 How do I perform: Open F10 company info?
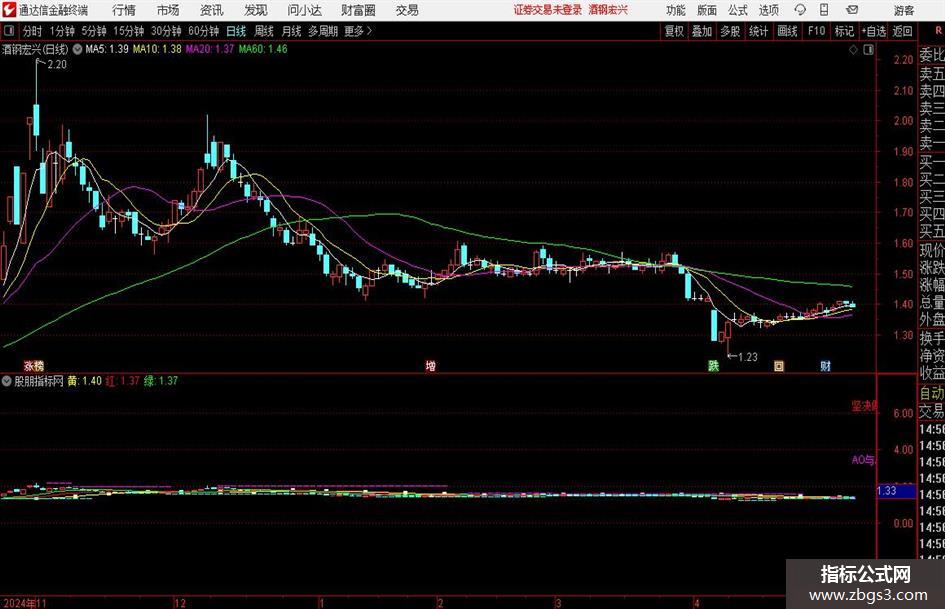817,31
